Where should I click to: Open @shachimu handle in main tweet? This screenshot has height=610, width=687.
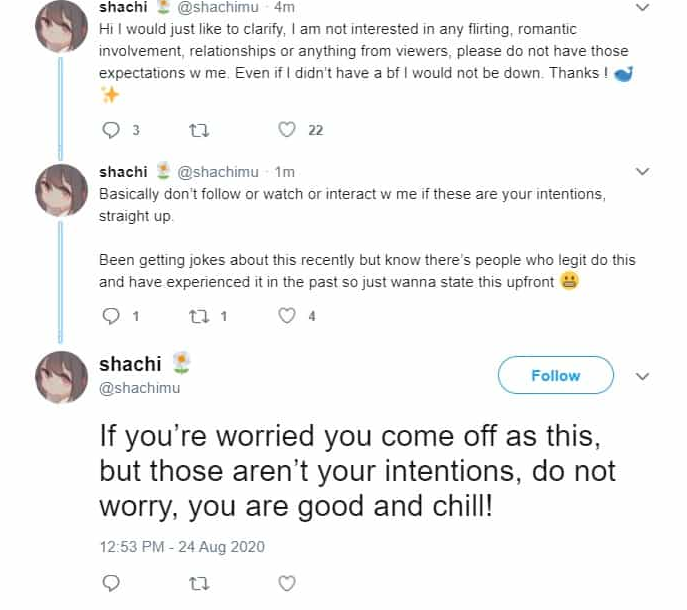140,388
